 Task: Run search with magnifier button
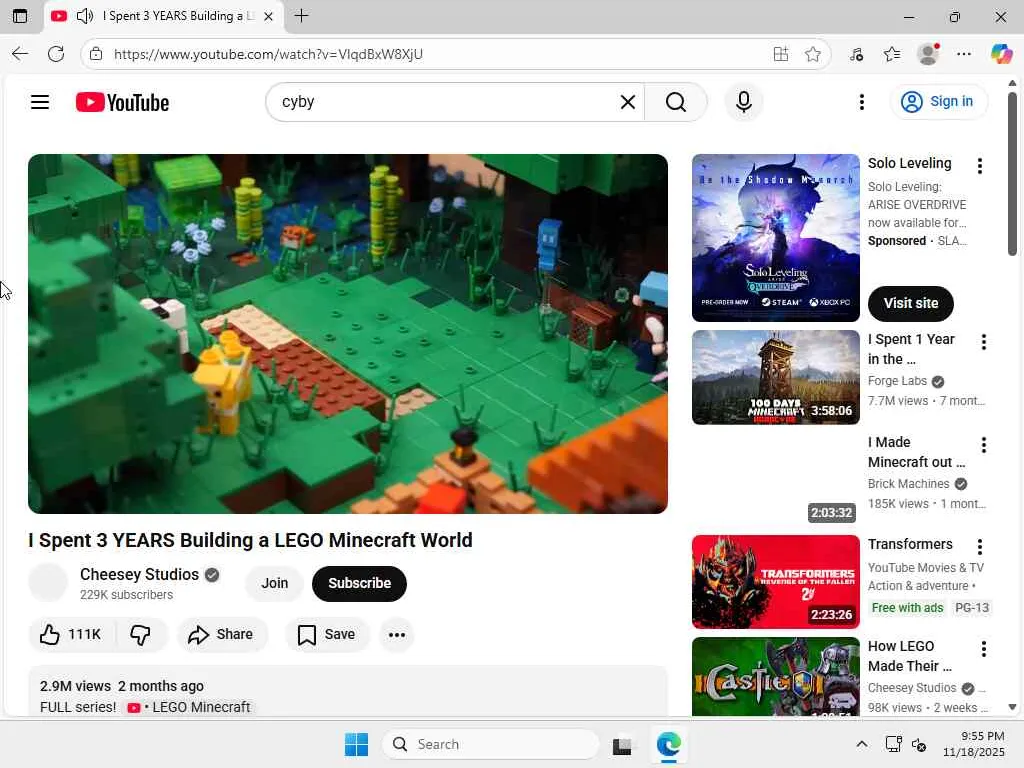pos(676,102)
